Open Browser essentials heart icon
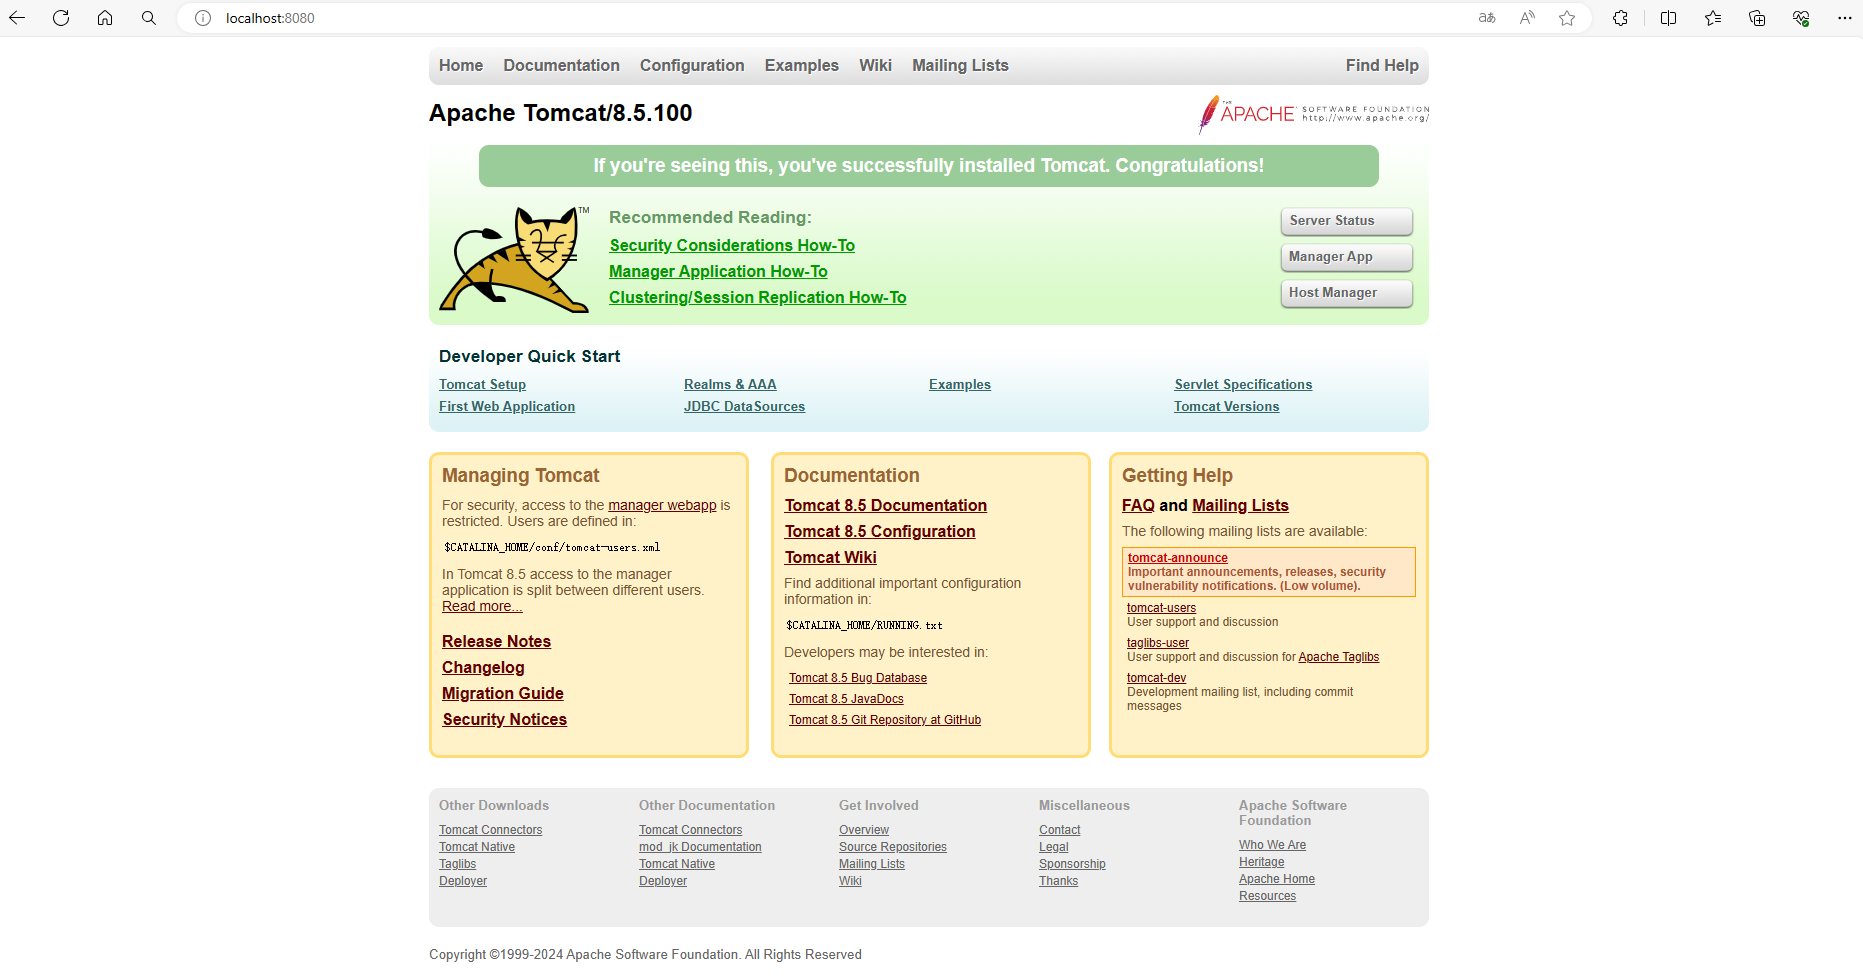Image resolution: width=1863 pixels, height=978 pixels. pos(1801,18)
